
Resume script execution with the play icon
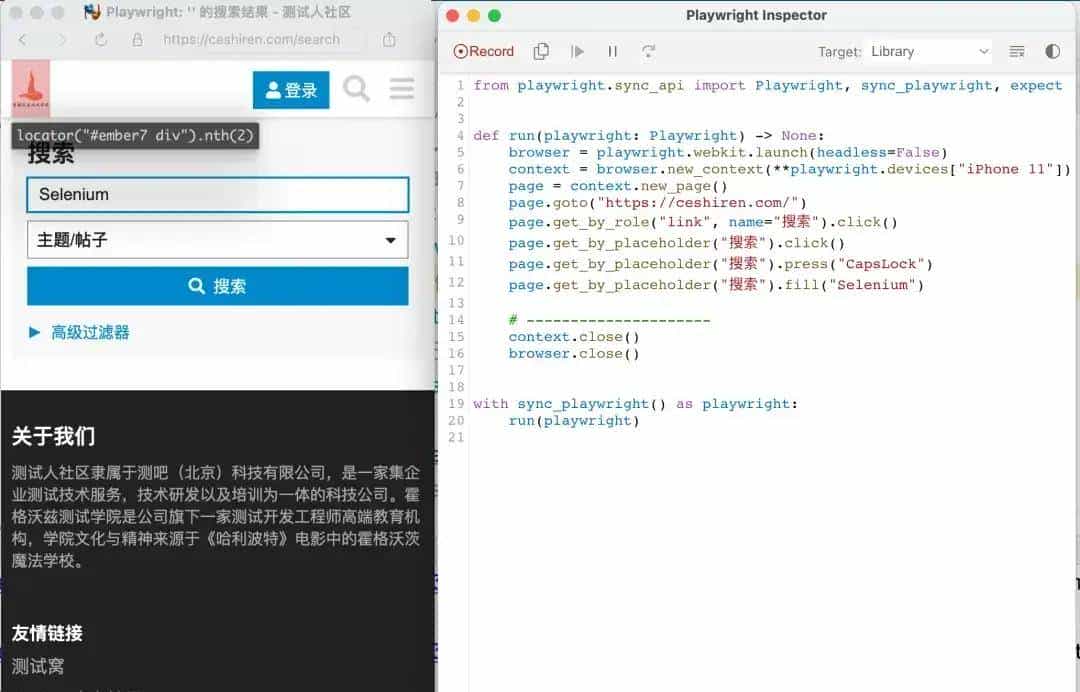pos(576,50)
